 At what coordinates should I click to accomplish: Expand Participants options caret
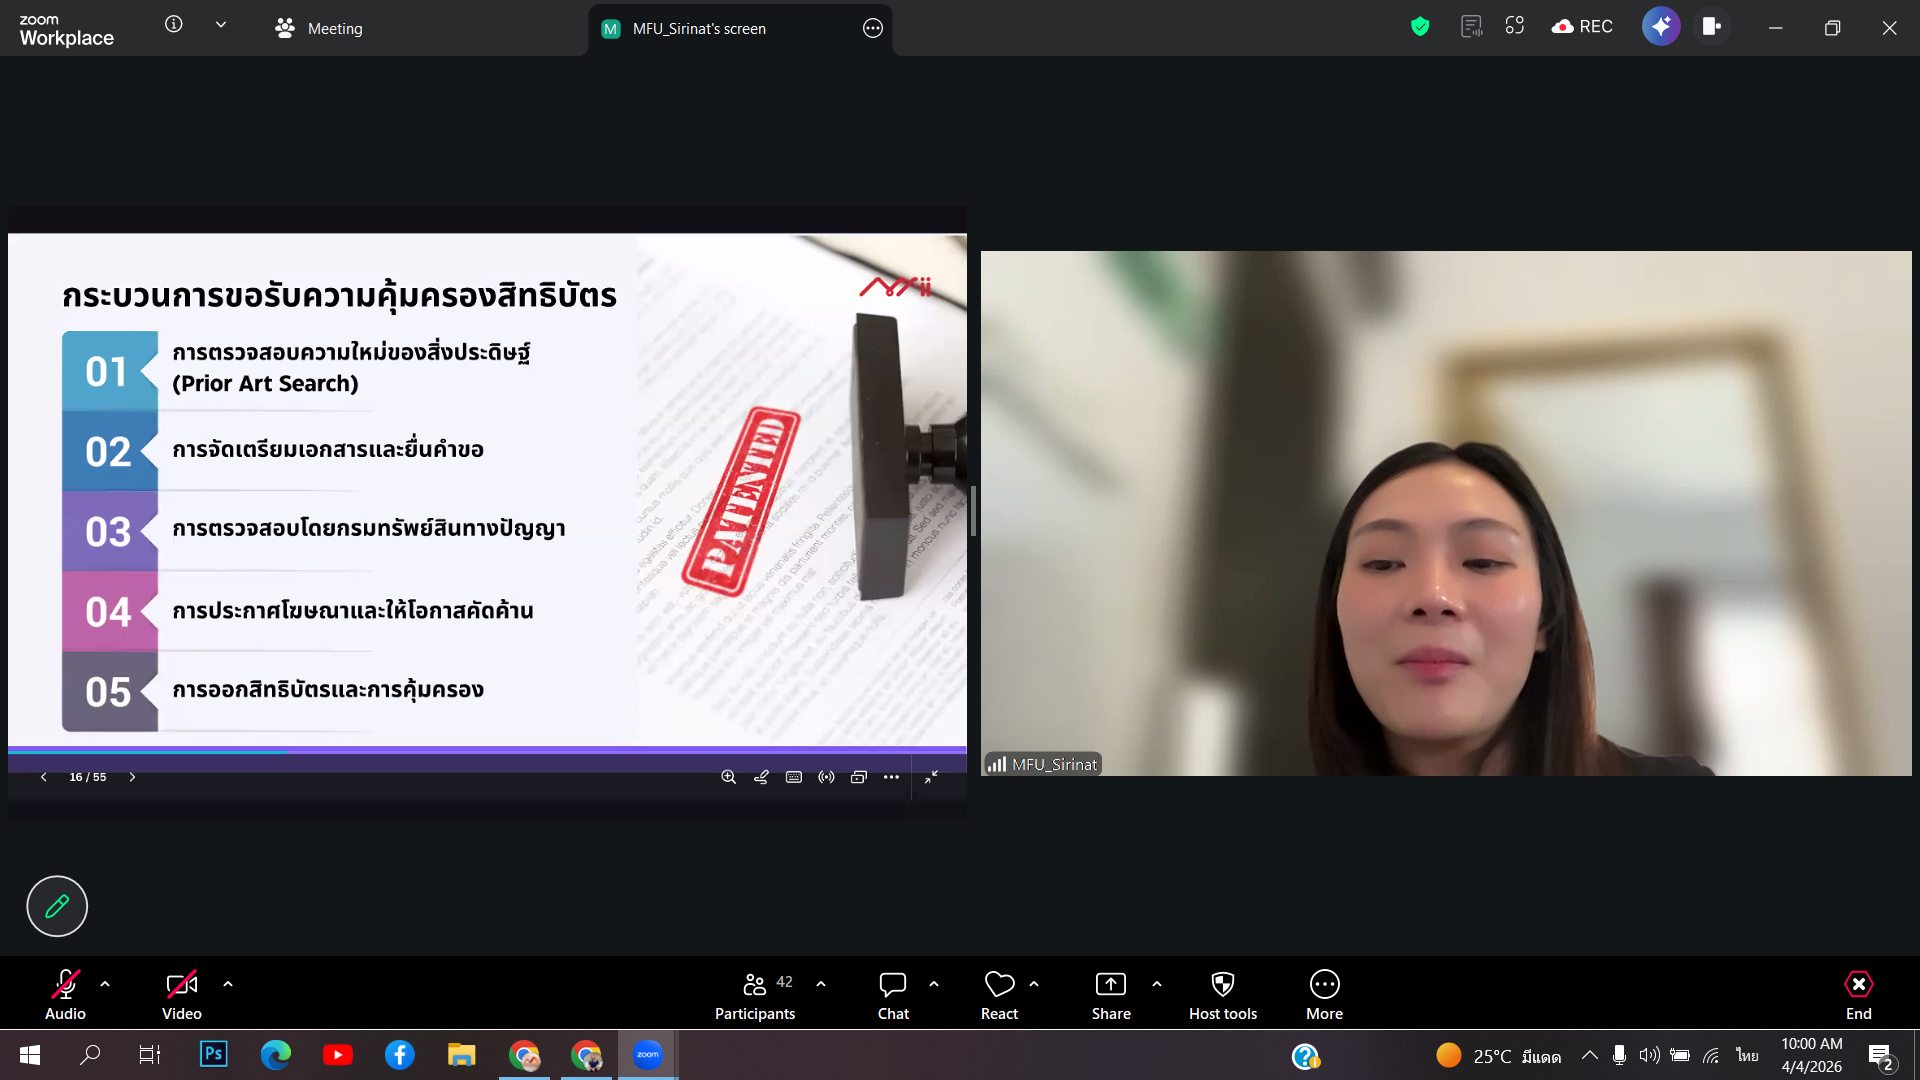[821, 984]
